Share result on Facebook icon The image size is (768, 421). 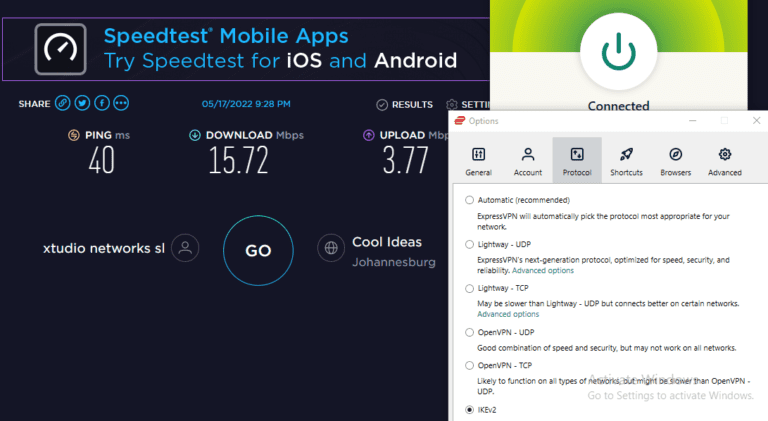pyautogui.click(x=102, y=103)
